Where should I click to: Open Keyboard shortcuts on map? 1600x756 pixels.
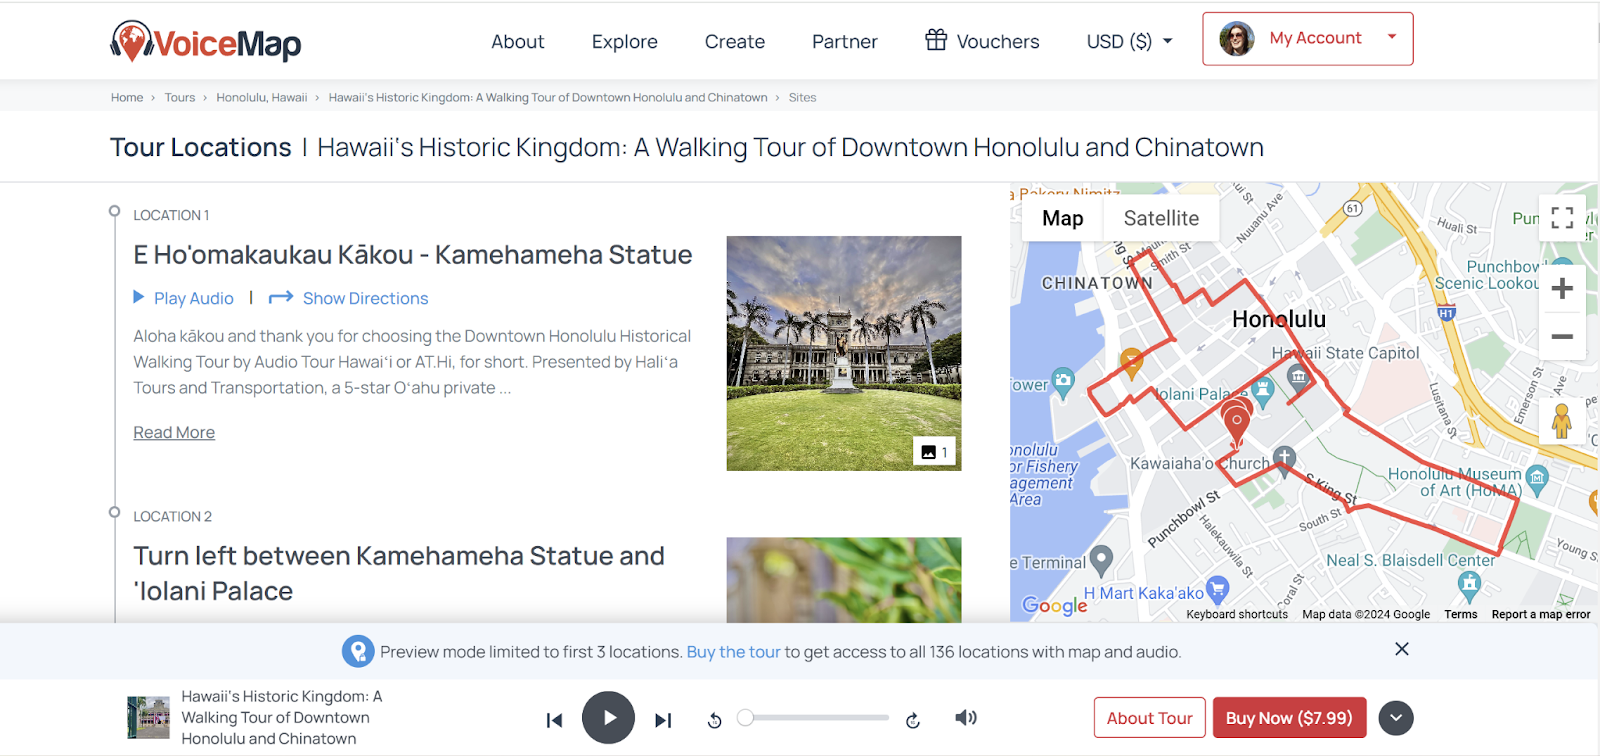click(x=1237, y=614)
